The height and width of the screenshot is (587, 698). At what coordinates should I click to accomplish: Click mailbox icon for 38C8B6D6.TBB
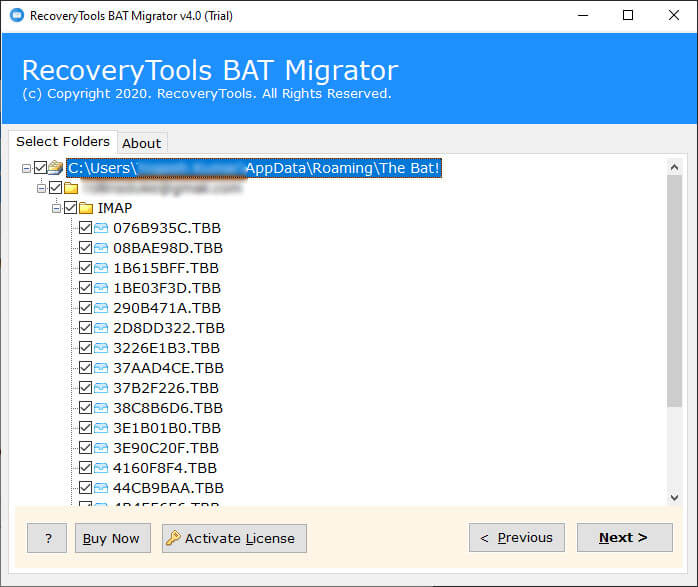[101, 409]
